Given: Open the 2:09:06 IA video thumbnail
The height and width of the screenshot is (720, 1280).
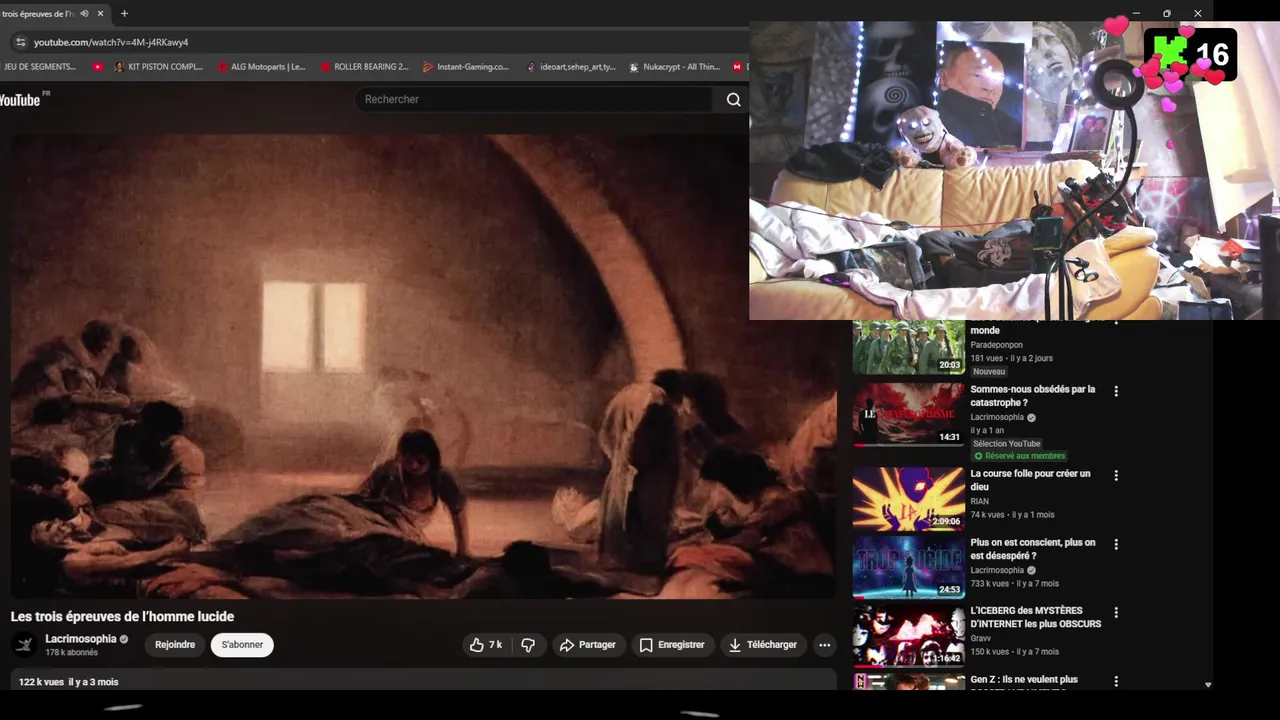Looking at the screenshot, I should point(908,498).
